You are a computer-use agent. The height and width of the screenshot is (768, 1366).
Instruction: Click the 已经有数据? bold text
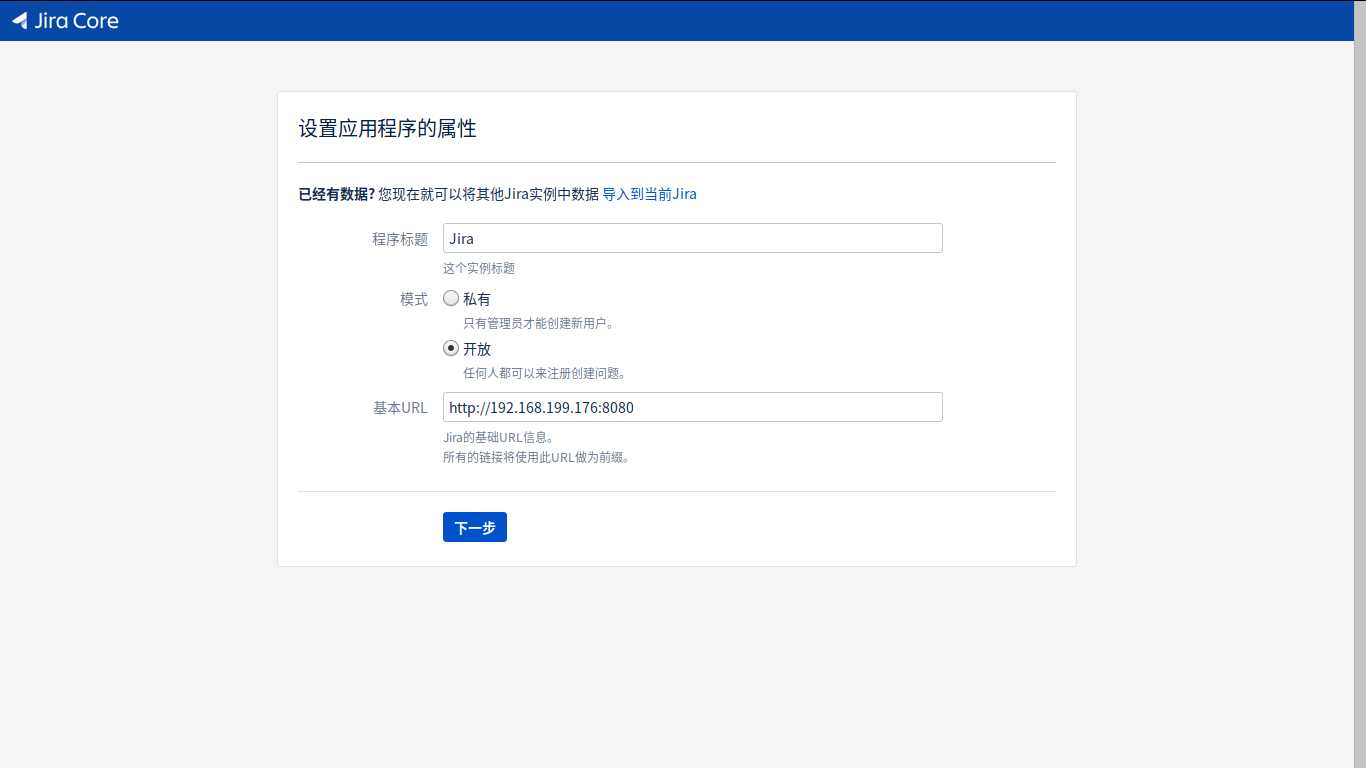point(336,194)
